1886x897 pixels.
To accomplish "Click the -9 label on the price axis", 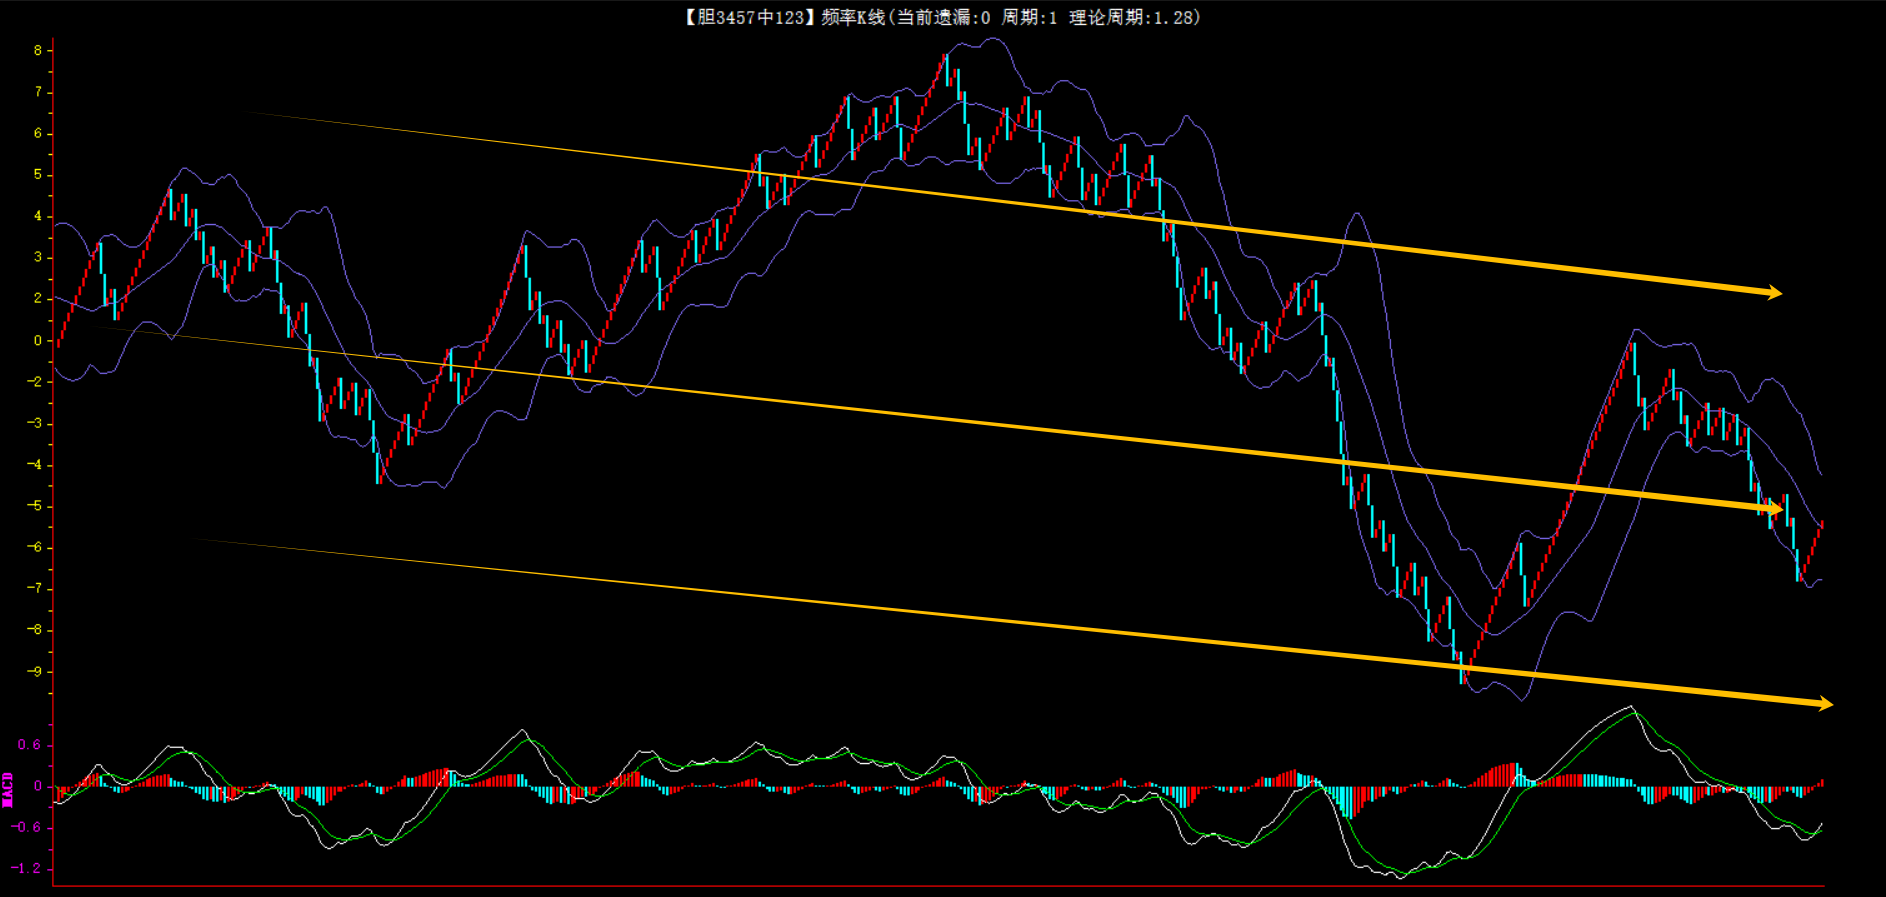I will [36, 672].
